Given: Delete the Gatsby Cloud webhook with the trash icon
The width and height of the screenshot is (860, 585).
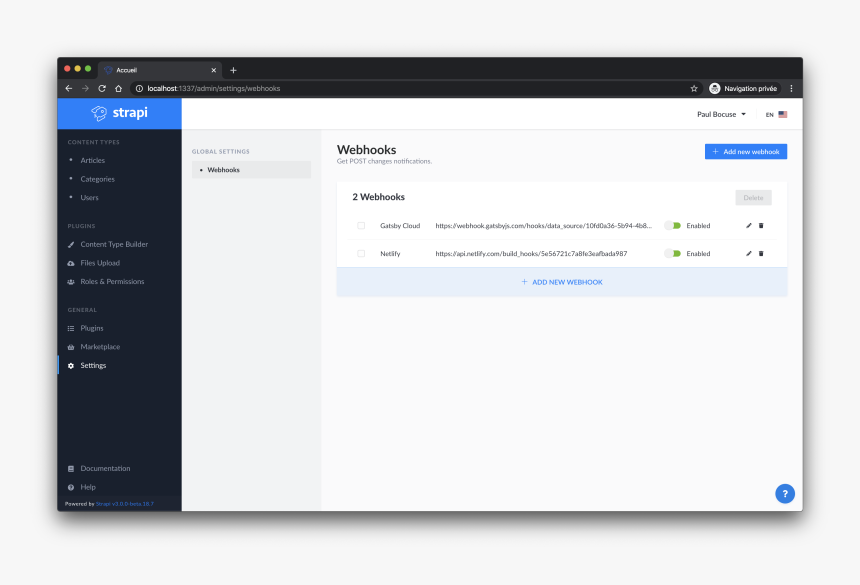Looking at the screenshot, I should 761,225.
